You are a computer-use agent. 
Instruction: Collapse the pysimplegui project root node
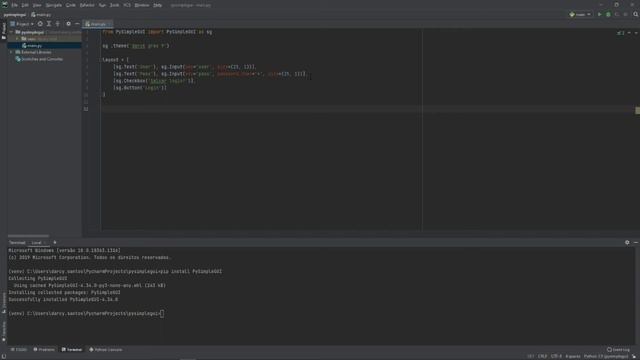pyautogui.click(x=11, y=32)
